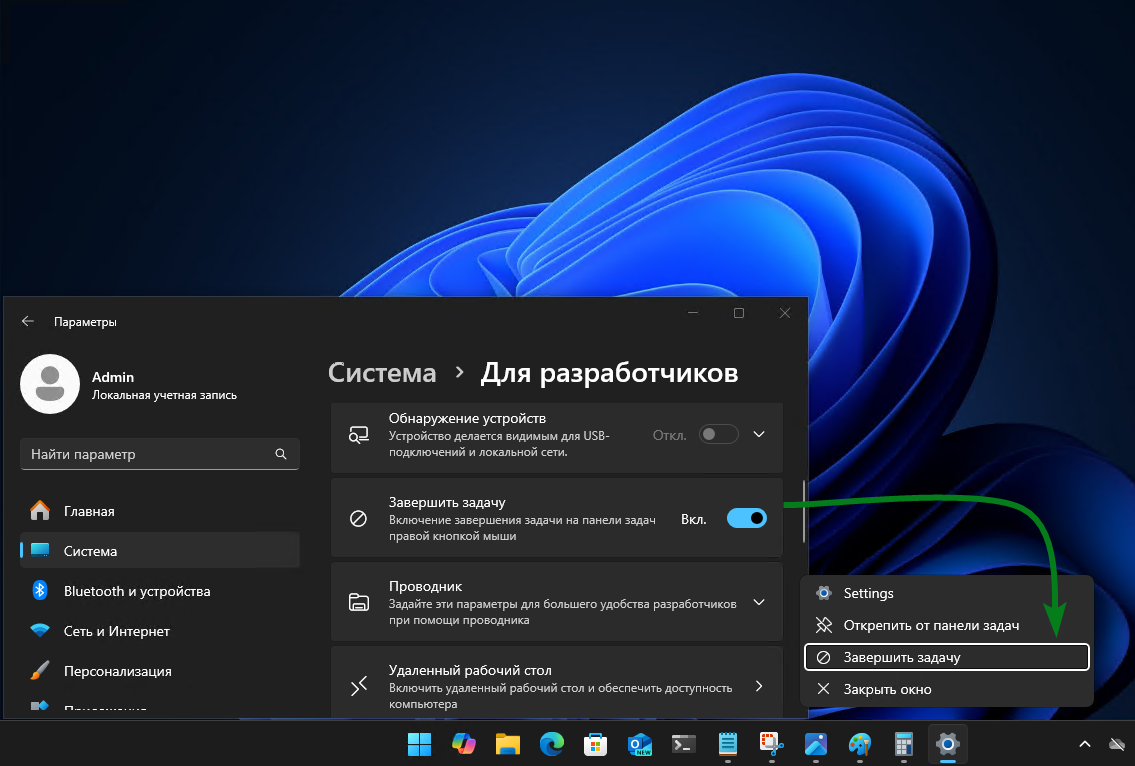
Task: Click the back arrow in Settings window
Action: (28, 322)
